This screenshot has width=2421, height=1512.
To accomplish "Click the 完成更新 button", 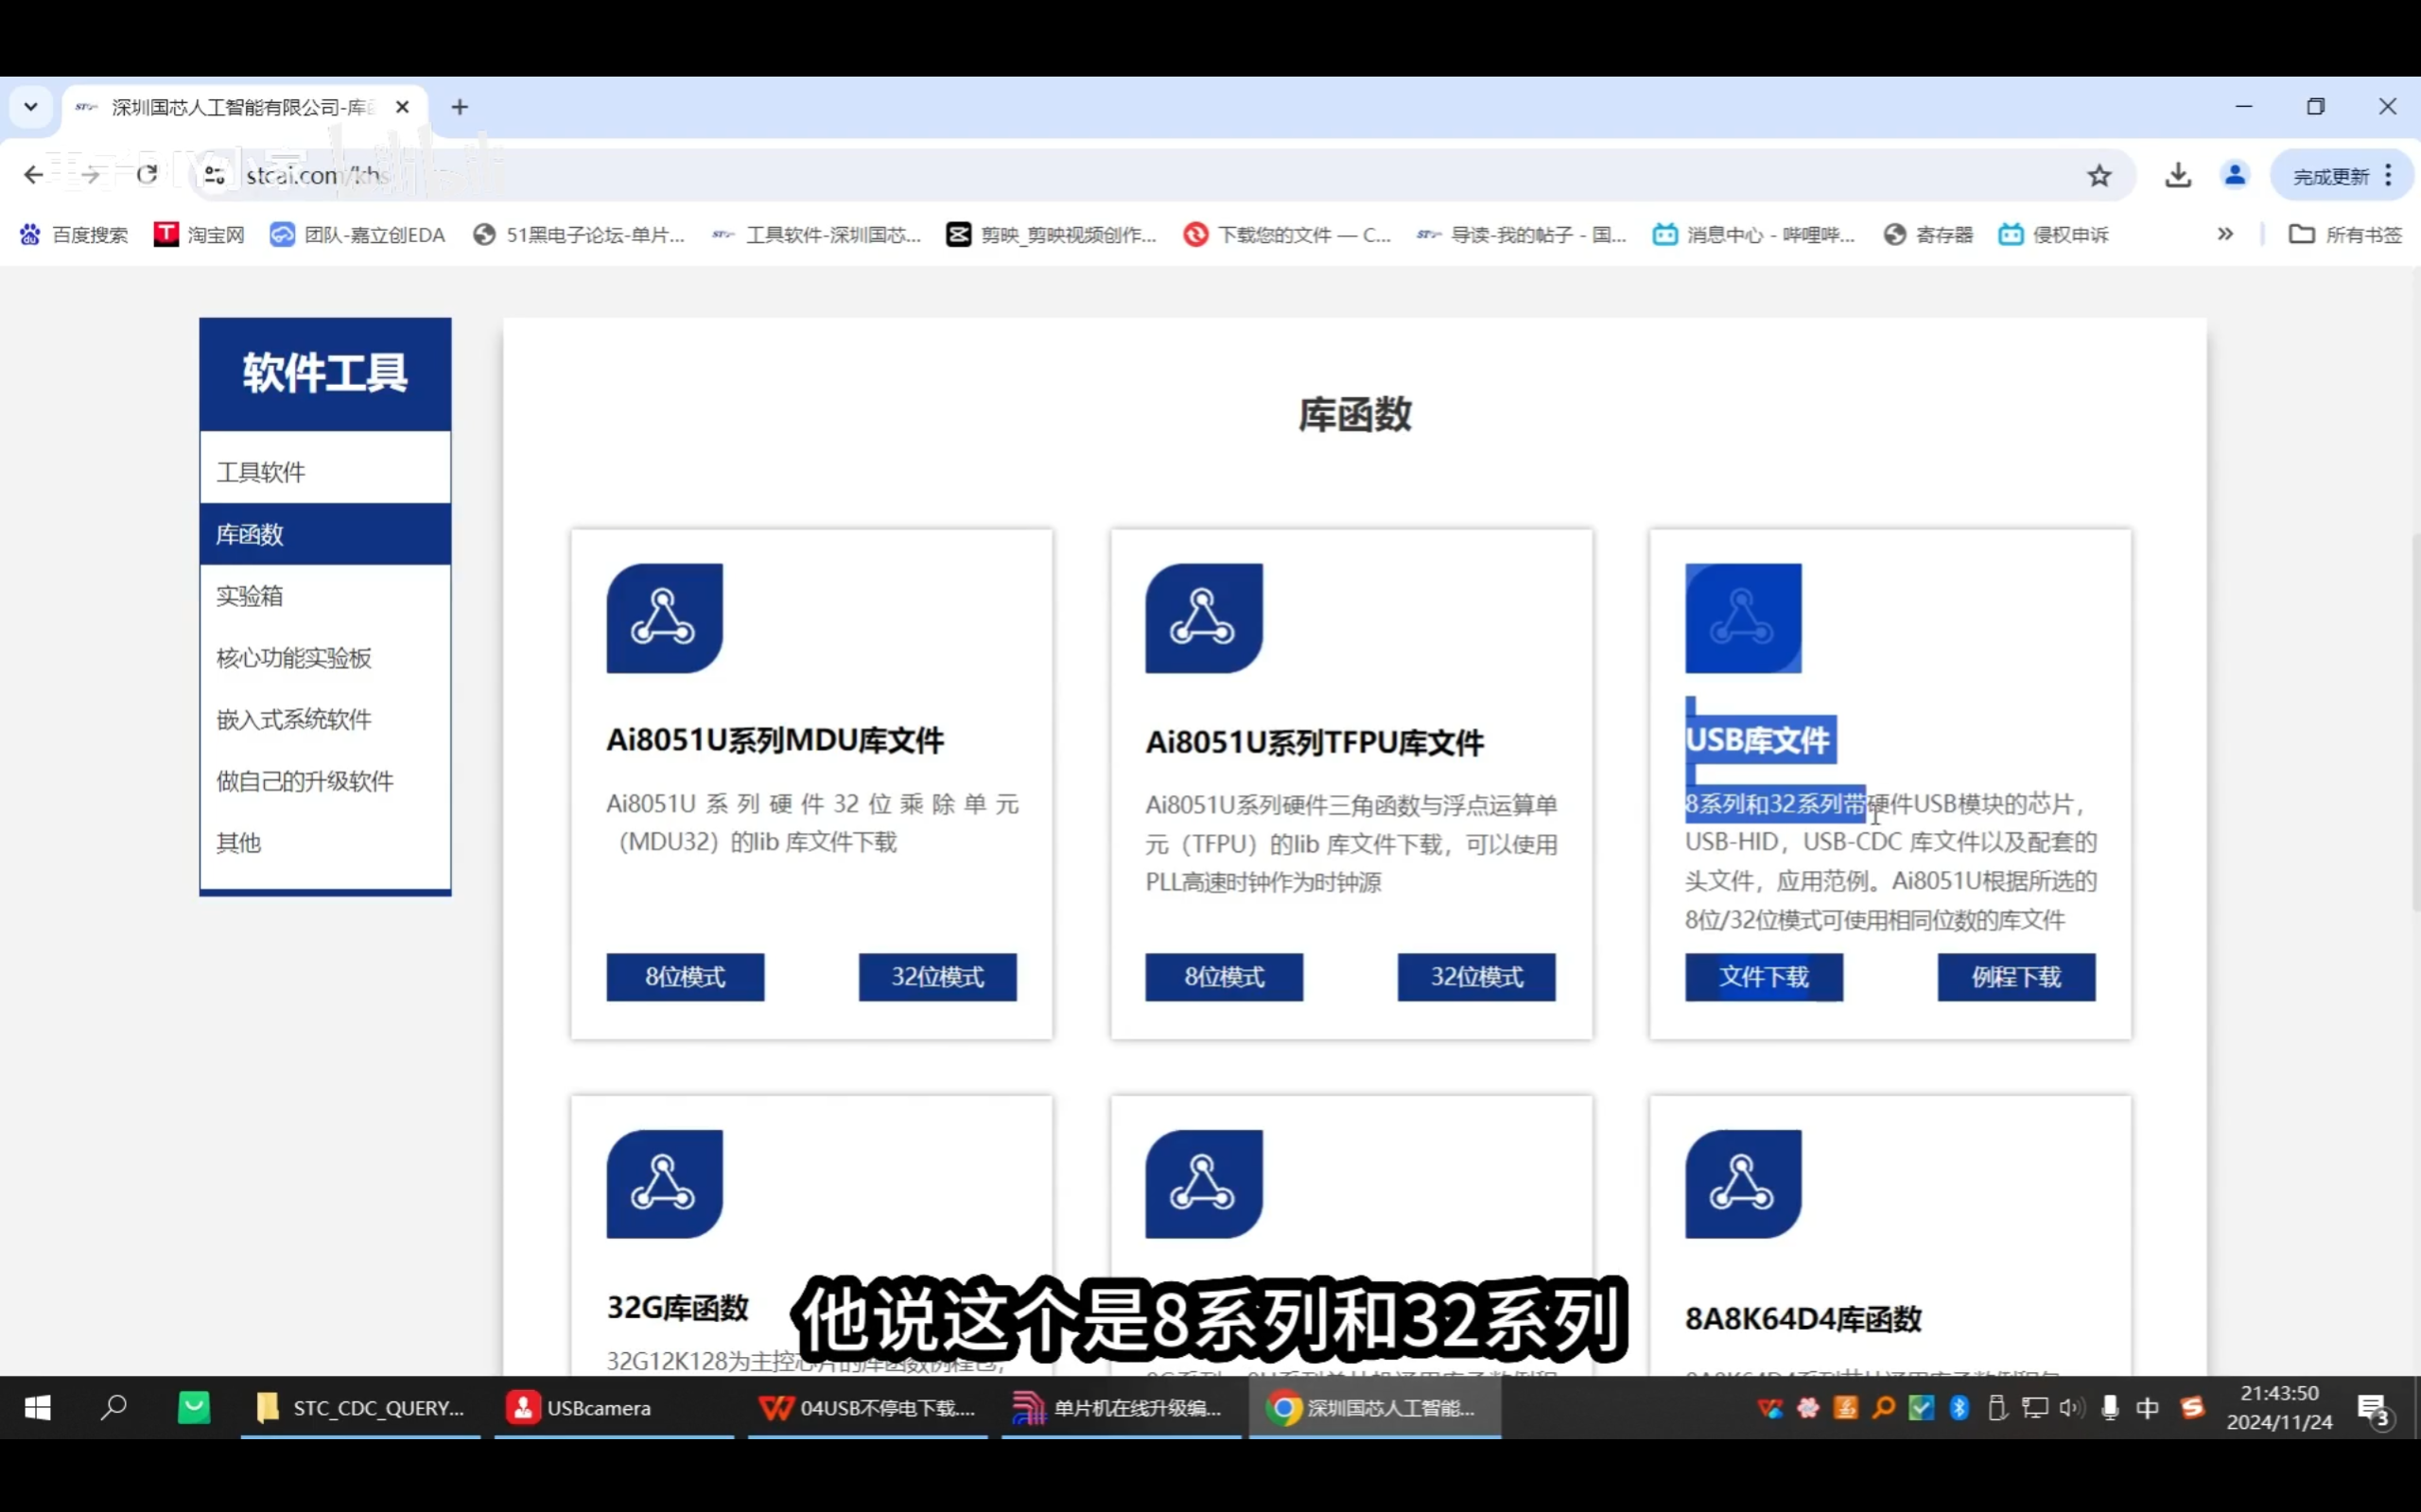I will point(2330,177).
